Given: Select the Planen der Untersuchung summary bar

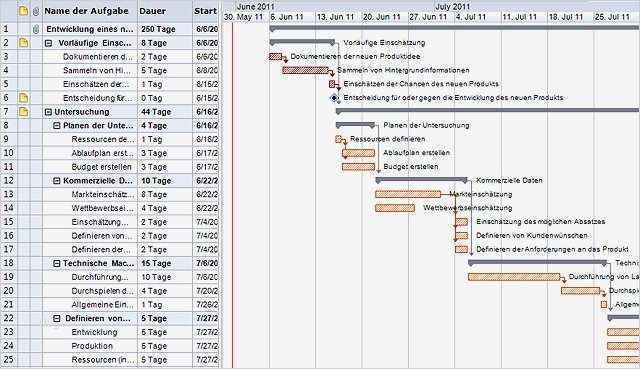Looking at the screenshot, I should (x=355, y=124).
